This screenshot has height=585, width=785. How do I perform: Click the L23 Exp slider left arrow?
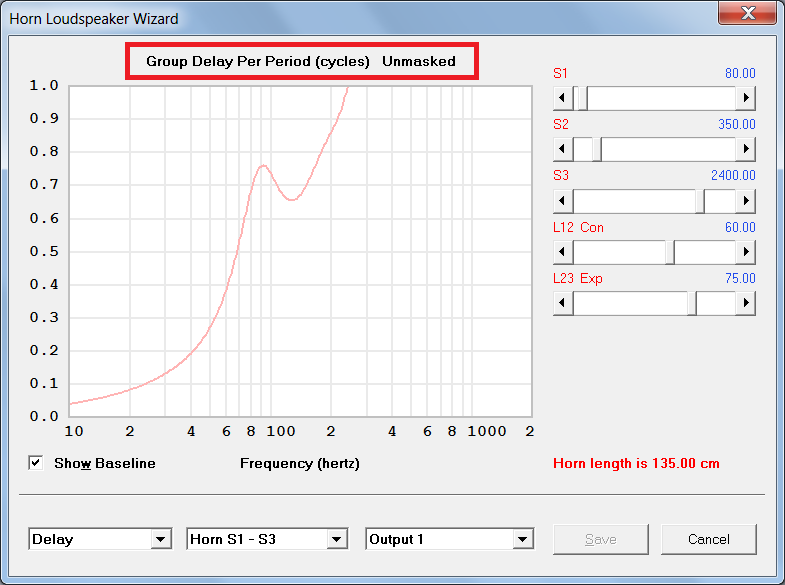pyautogui.click(x=563, y=303)
